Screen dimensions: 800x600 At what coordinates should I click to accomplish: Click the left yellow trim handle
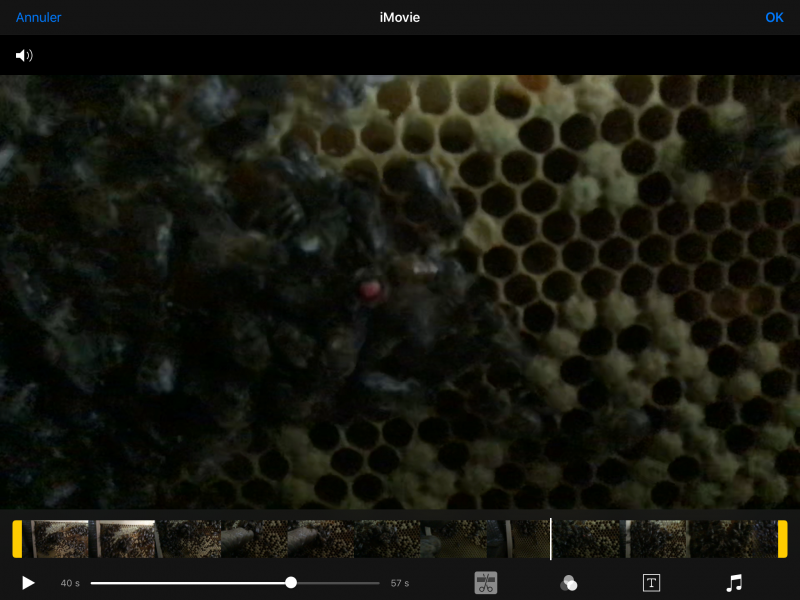(17, 539)
